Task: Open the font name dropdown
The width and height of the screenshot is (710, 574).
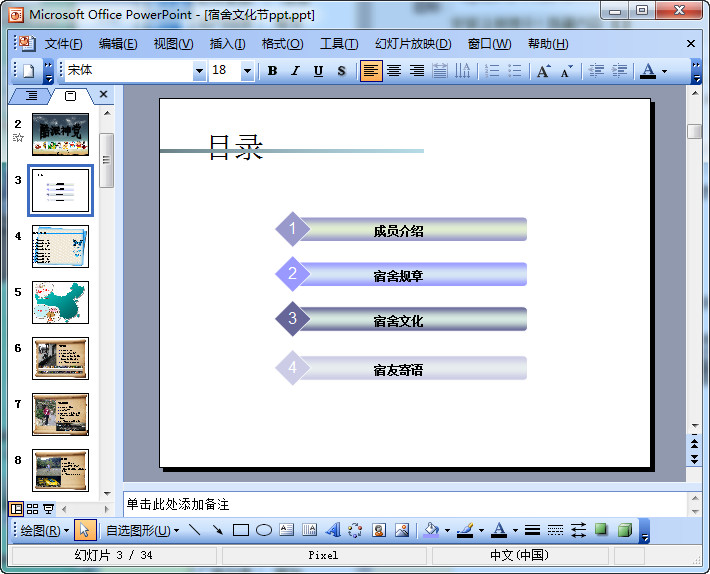Action: (199, 71)
